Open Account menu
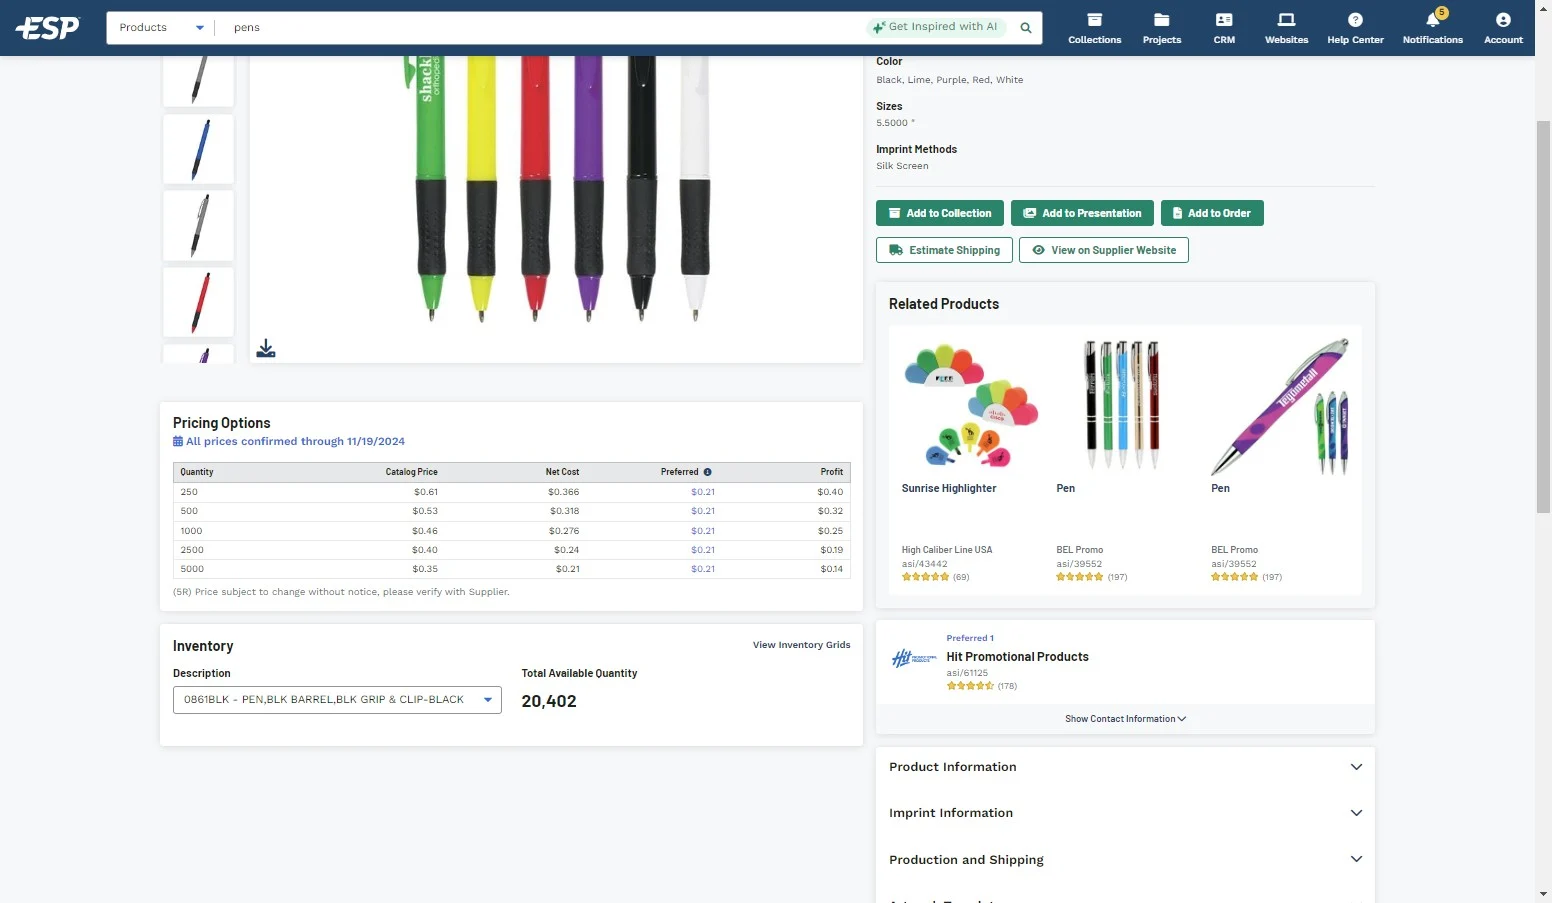 point(1503,28)
